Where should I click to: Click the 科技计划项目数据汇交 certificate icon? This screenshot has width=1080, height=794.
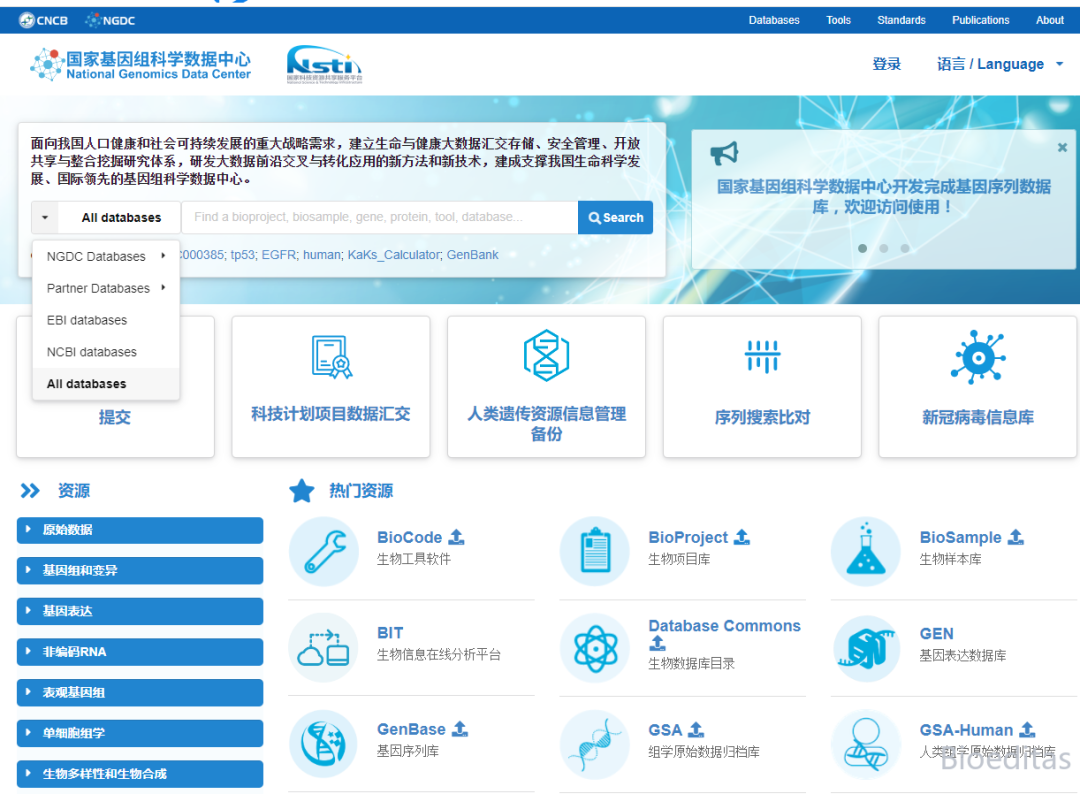(x=330, y=355)
